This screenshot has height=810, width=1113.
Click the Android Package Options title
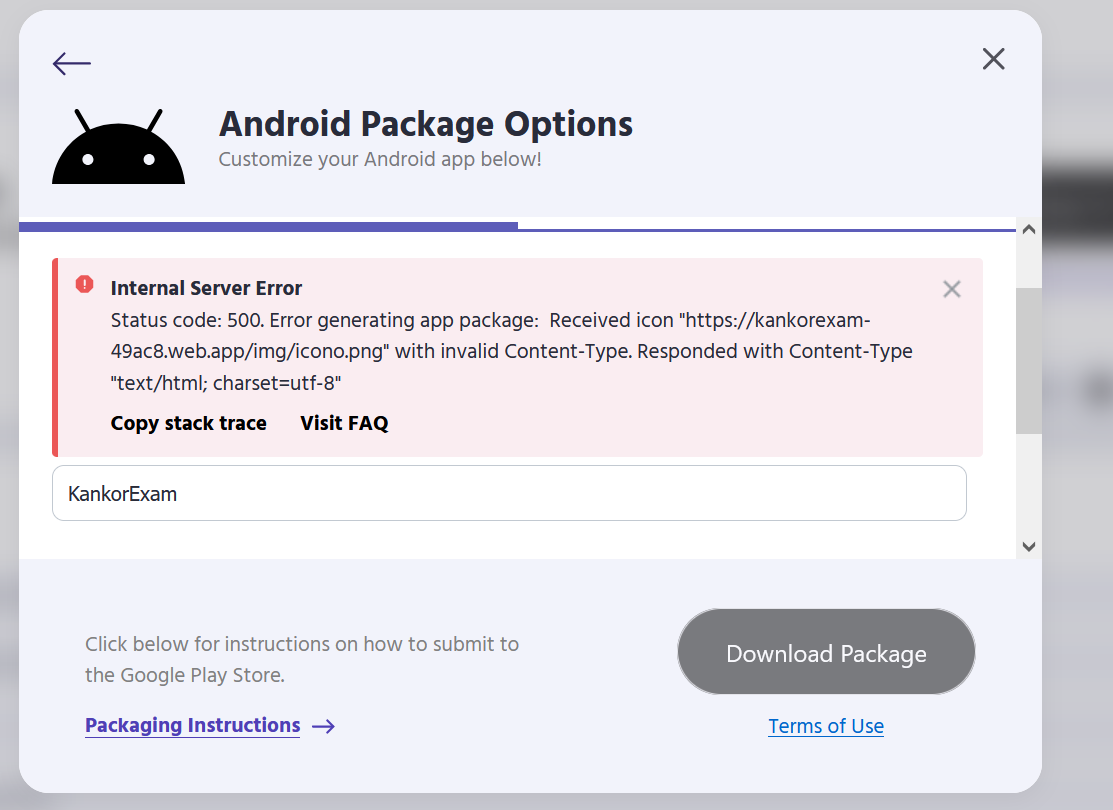click(426, 124)
